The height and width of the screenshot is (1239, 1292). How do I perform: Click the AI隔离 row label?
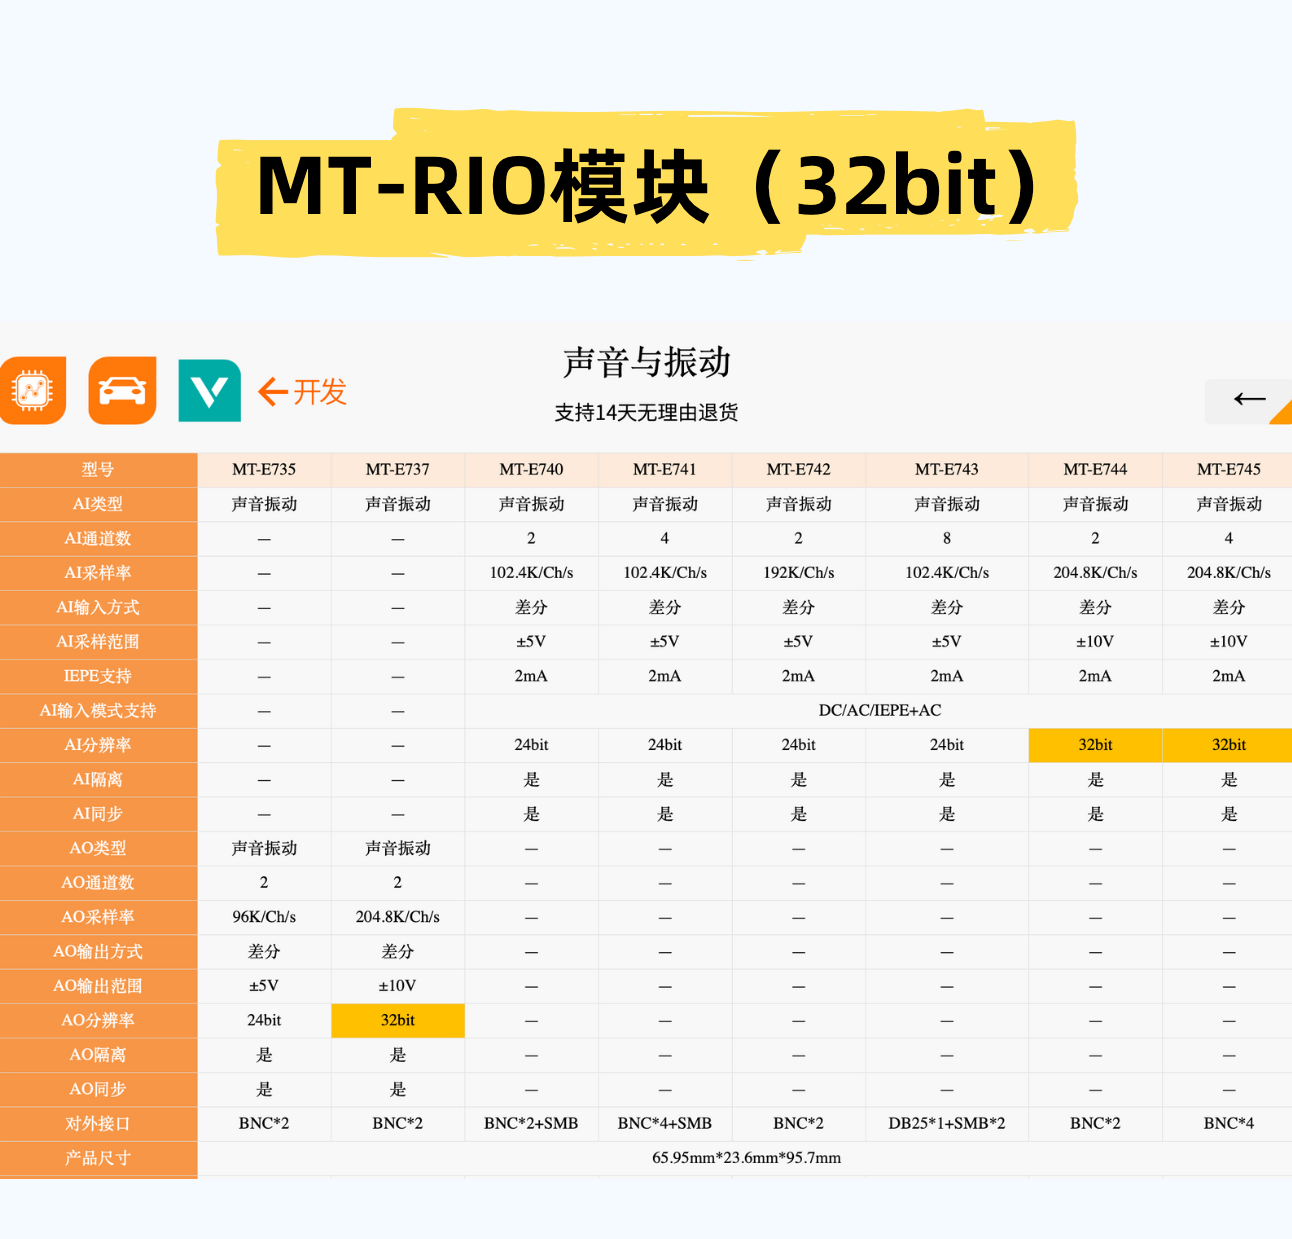click(x=98, y=780)
